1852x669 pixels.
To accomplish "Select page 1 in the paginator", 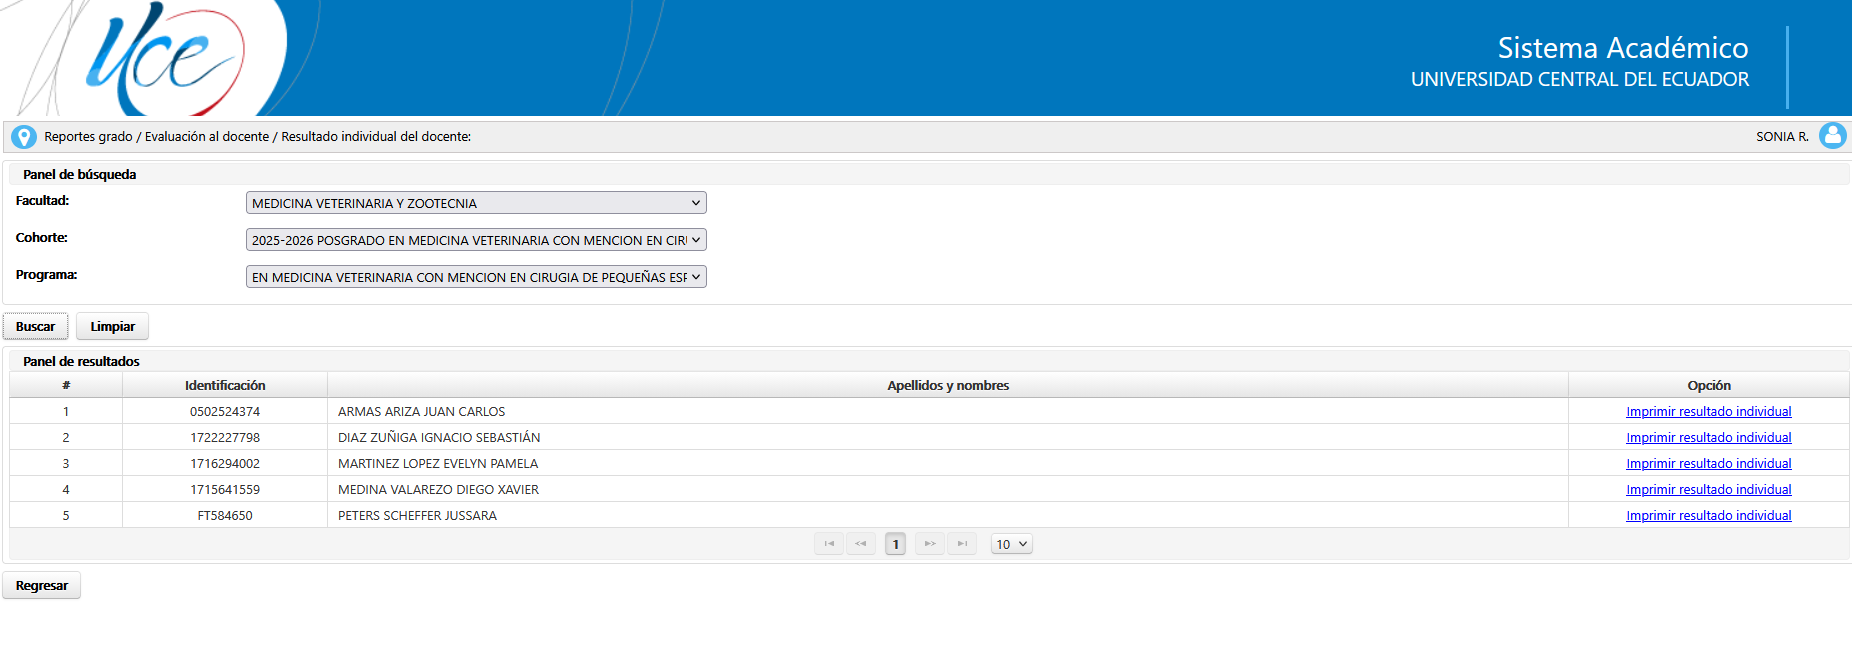I will (x=895, y=544).
